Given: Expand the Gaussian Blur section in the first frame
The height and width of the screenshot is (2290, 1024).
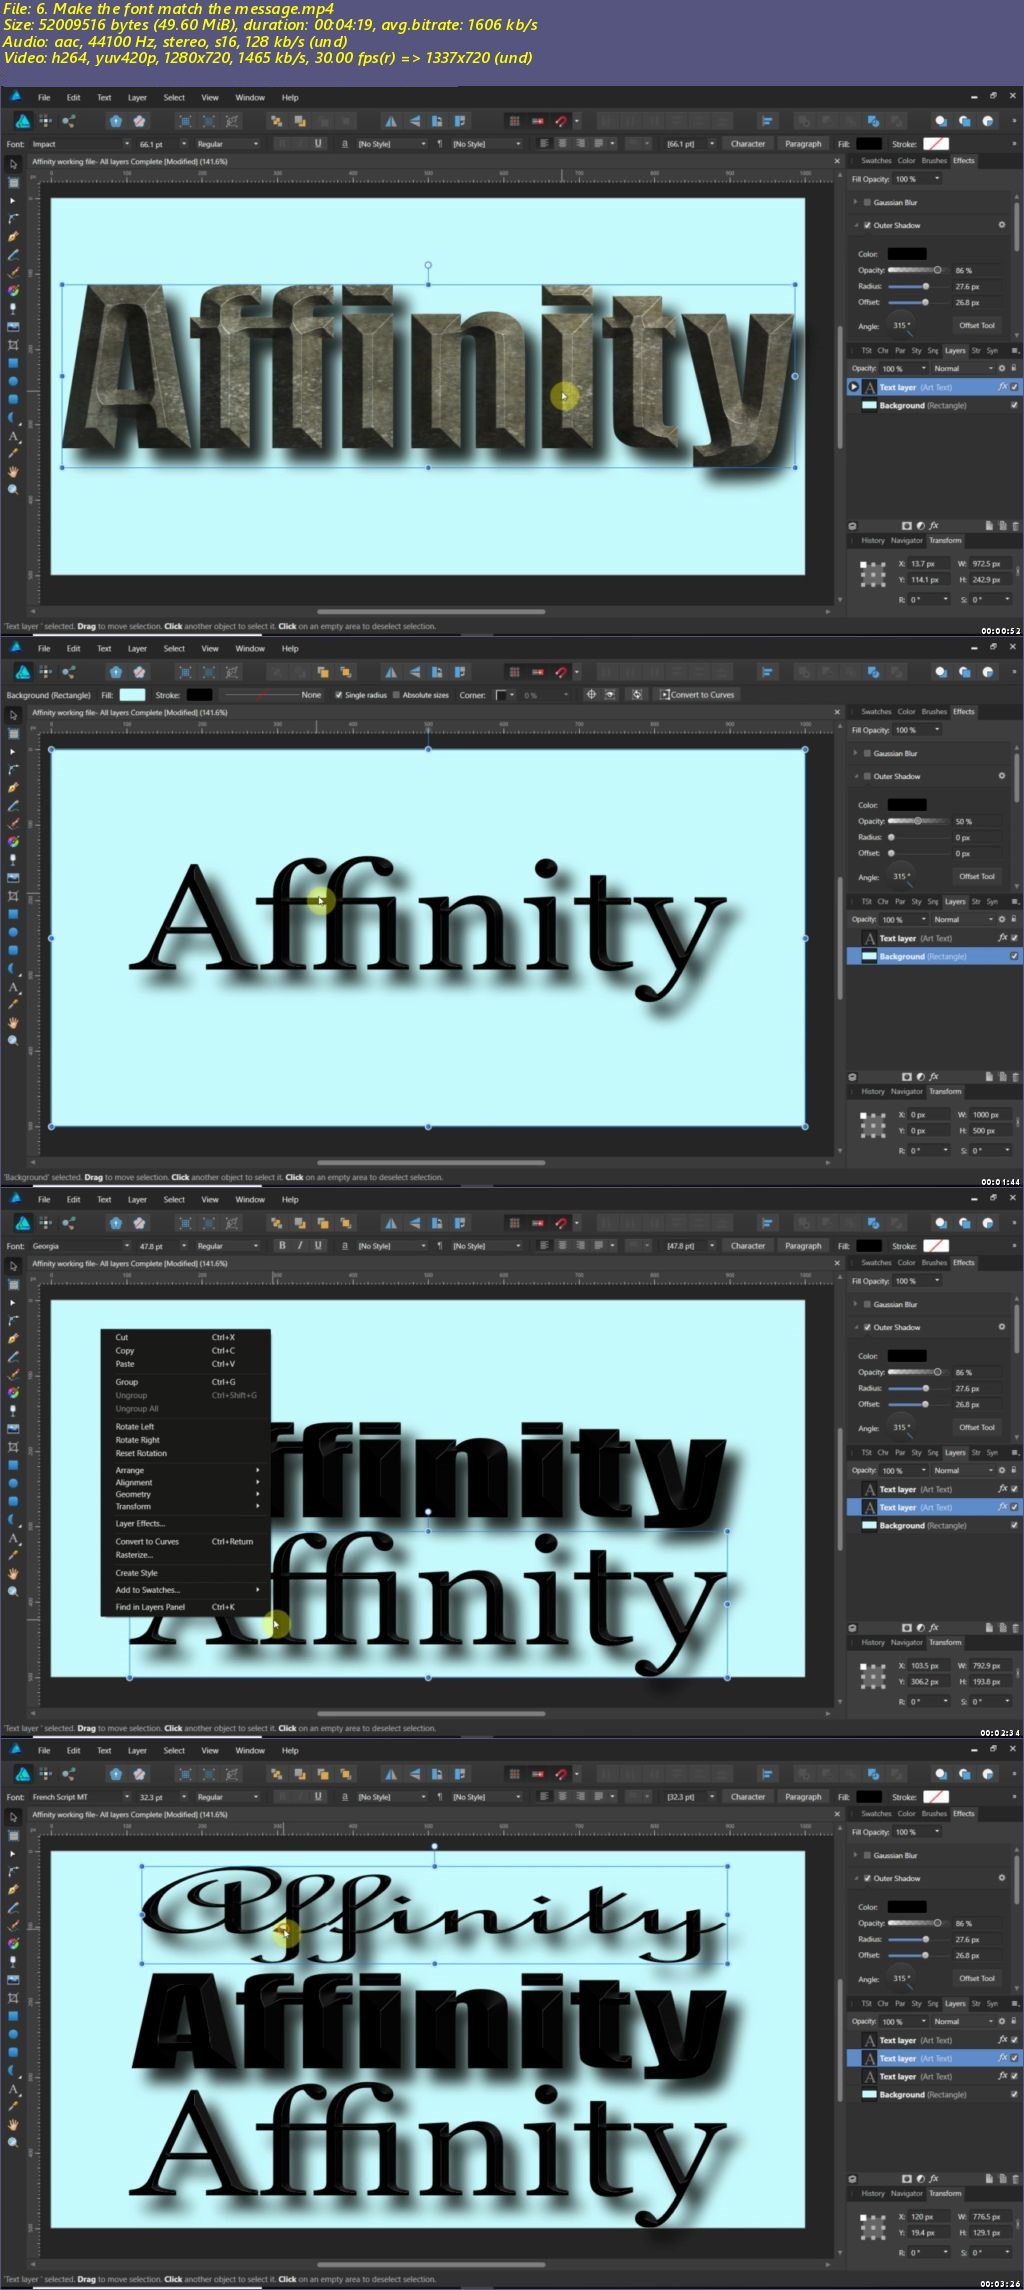Looking at the screenshot, I should (x=855, y=202).
